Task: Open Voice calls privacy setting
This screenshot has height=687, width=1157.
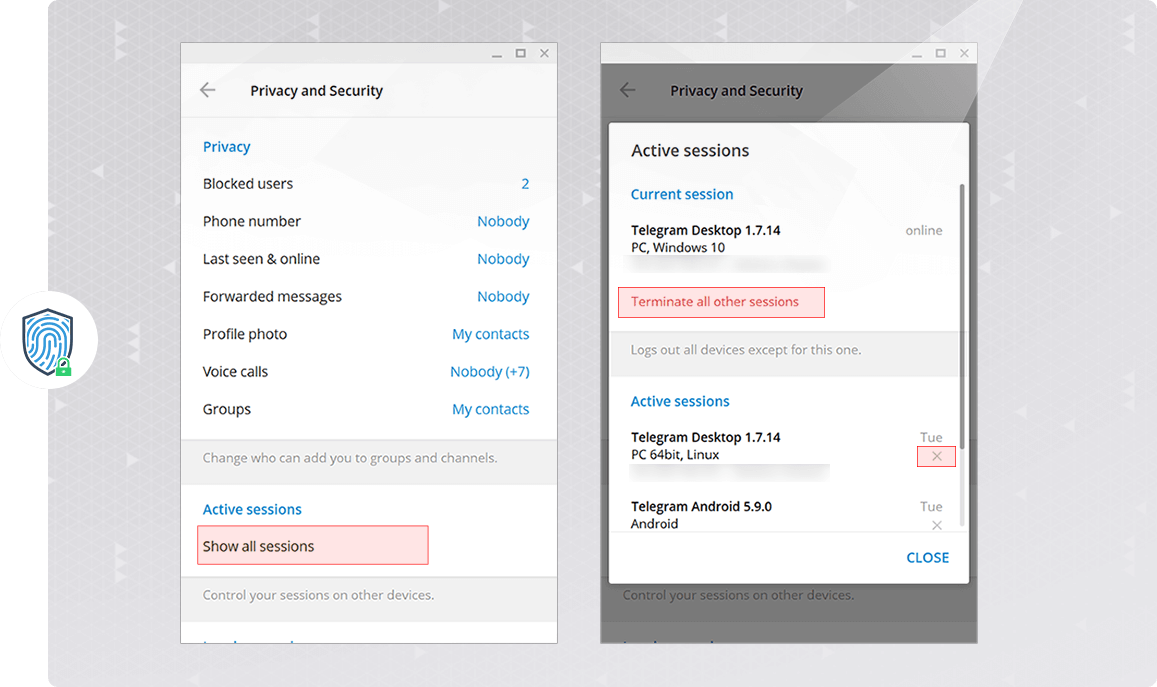Action: click(x=366, y=372)
